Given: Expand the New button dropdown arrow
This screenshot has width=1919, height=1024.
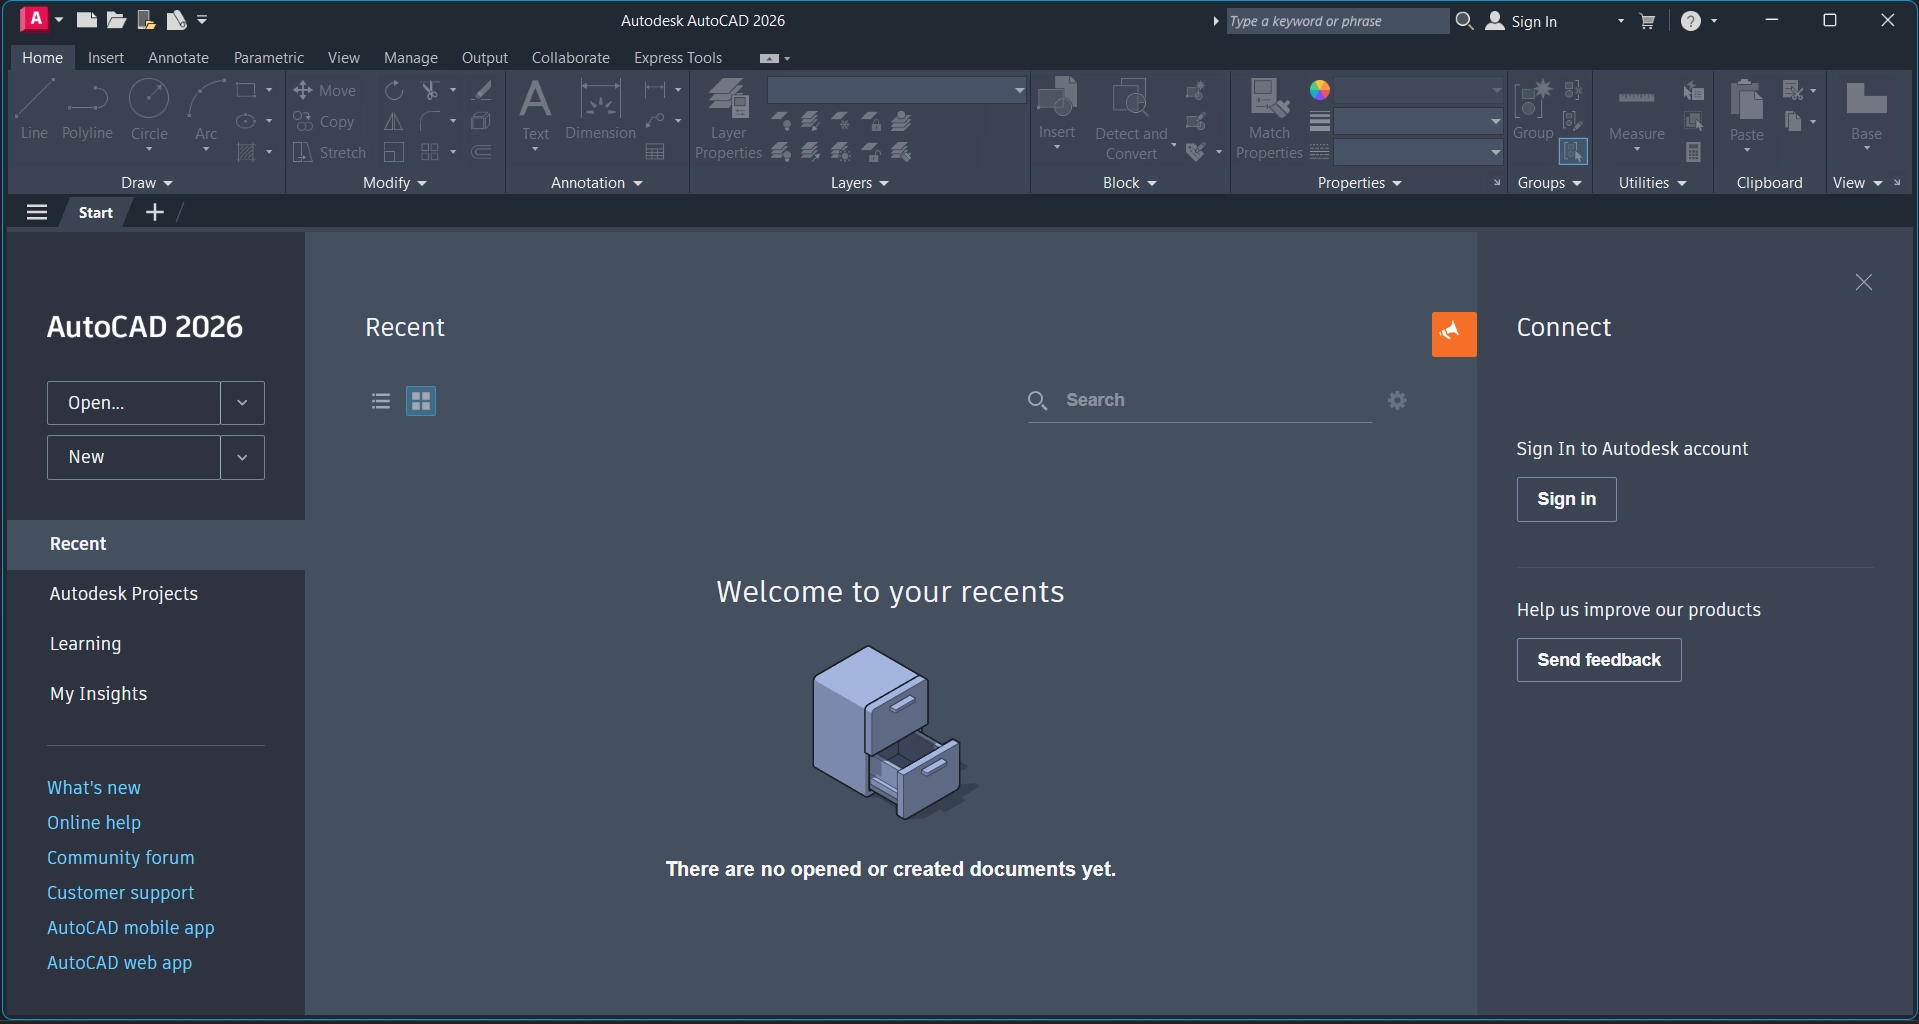Looking at the screenshot, I should tap(242, 457).
